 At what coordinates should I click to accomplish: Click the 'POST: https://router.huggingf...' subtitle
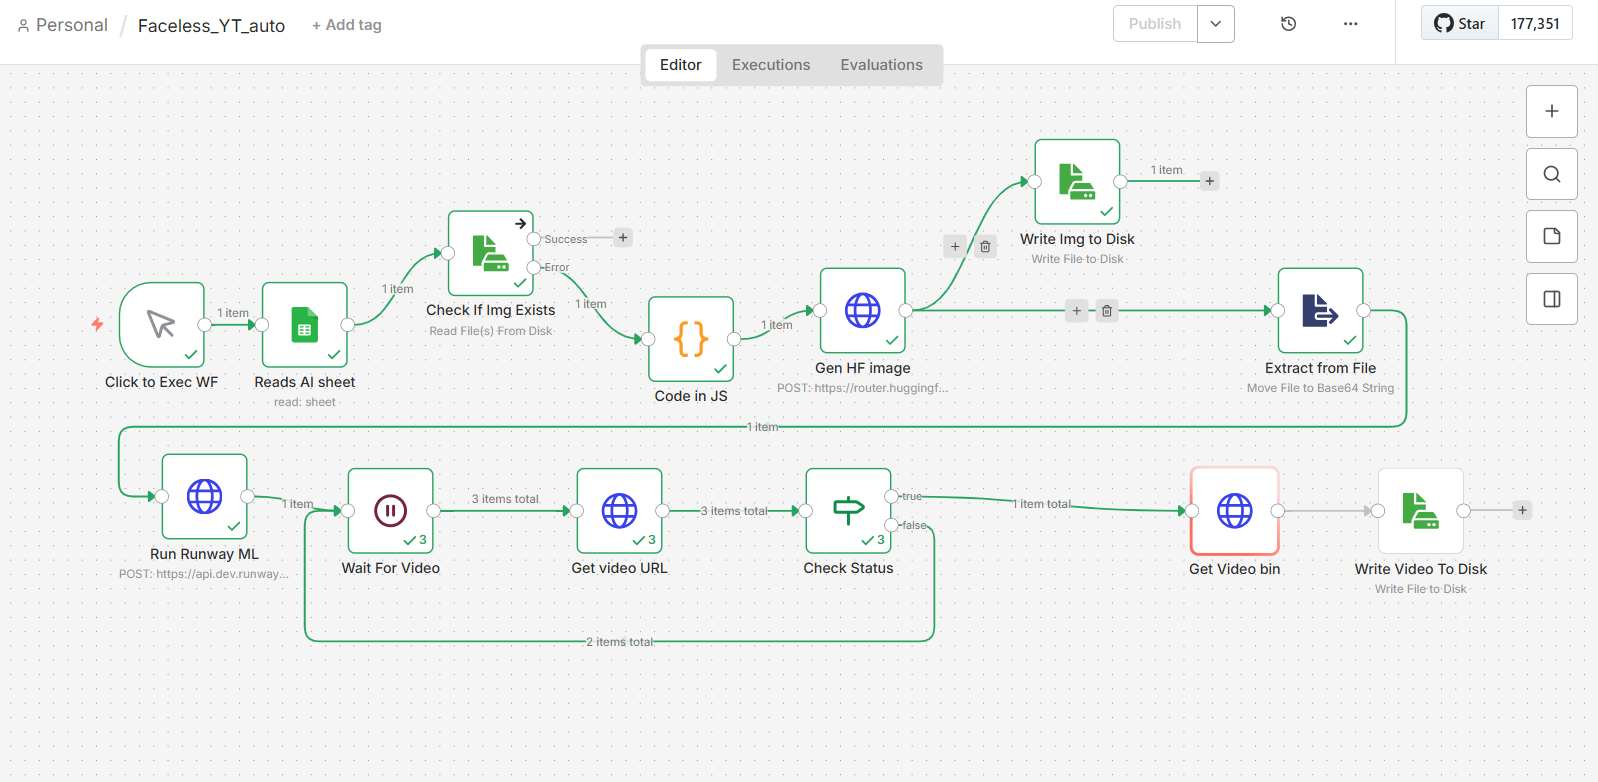tap(863, 388)
